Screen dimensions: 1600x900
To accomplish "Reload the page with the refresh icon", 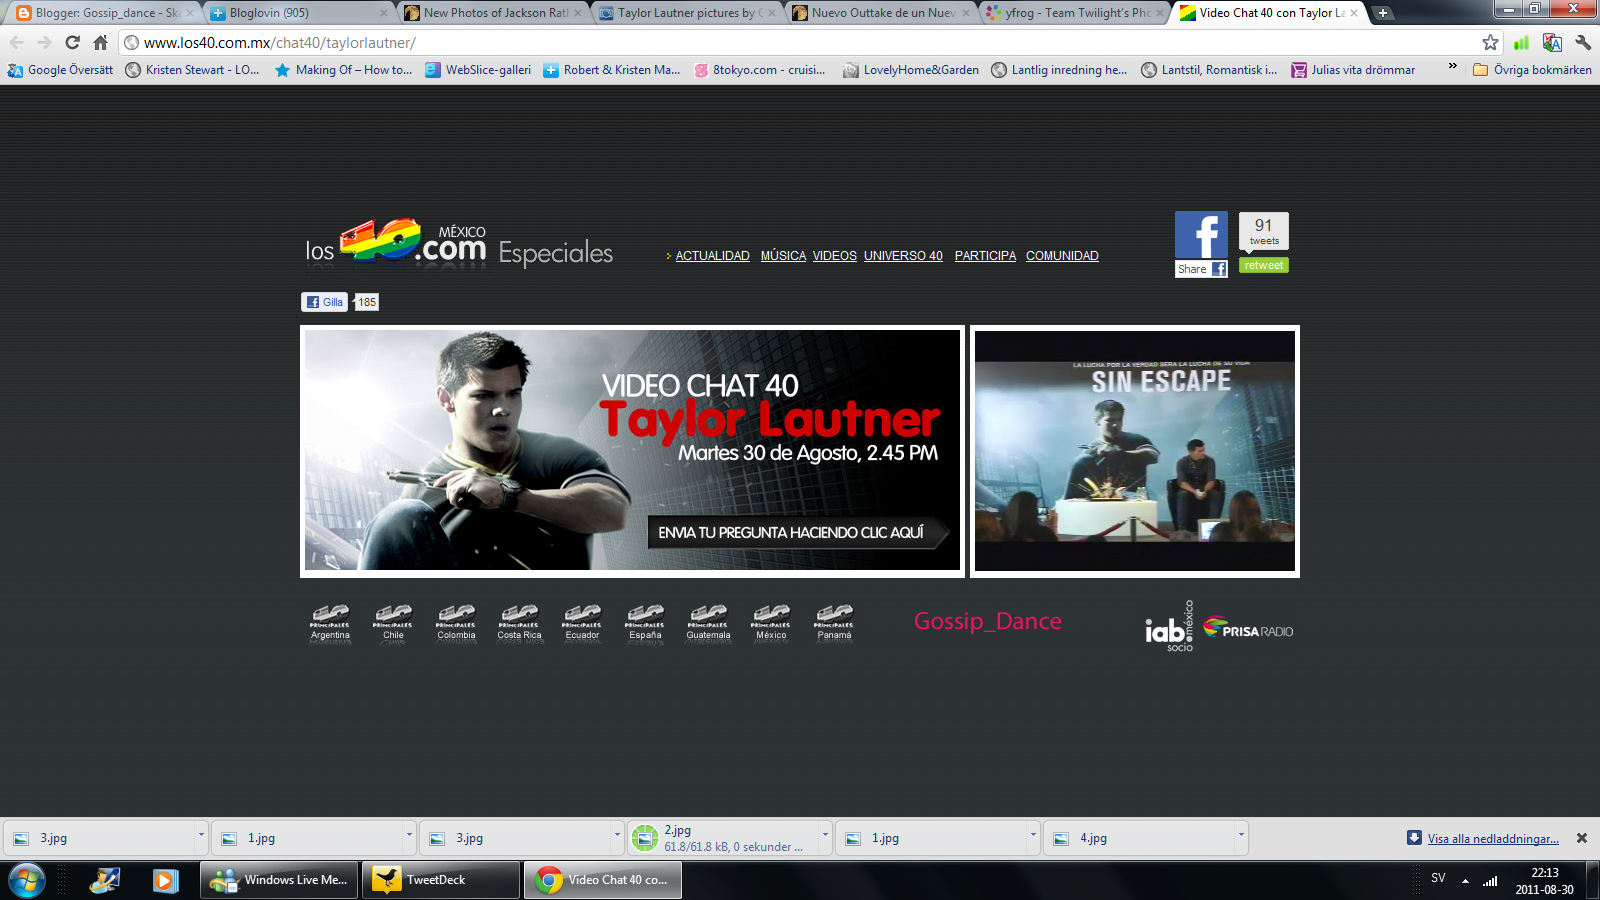I will tap(72, 42).
